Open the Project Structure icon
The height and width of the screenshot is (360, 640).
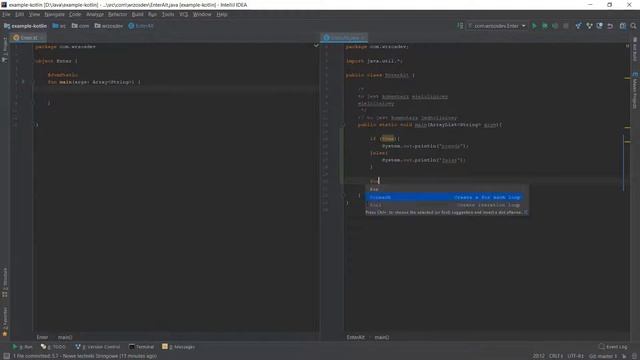[x=623, y=26]
